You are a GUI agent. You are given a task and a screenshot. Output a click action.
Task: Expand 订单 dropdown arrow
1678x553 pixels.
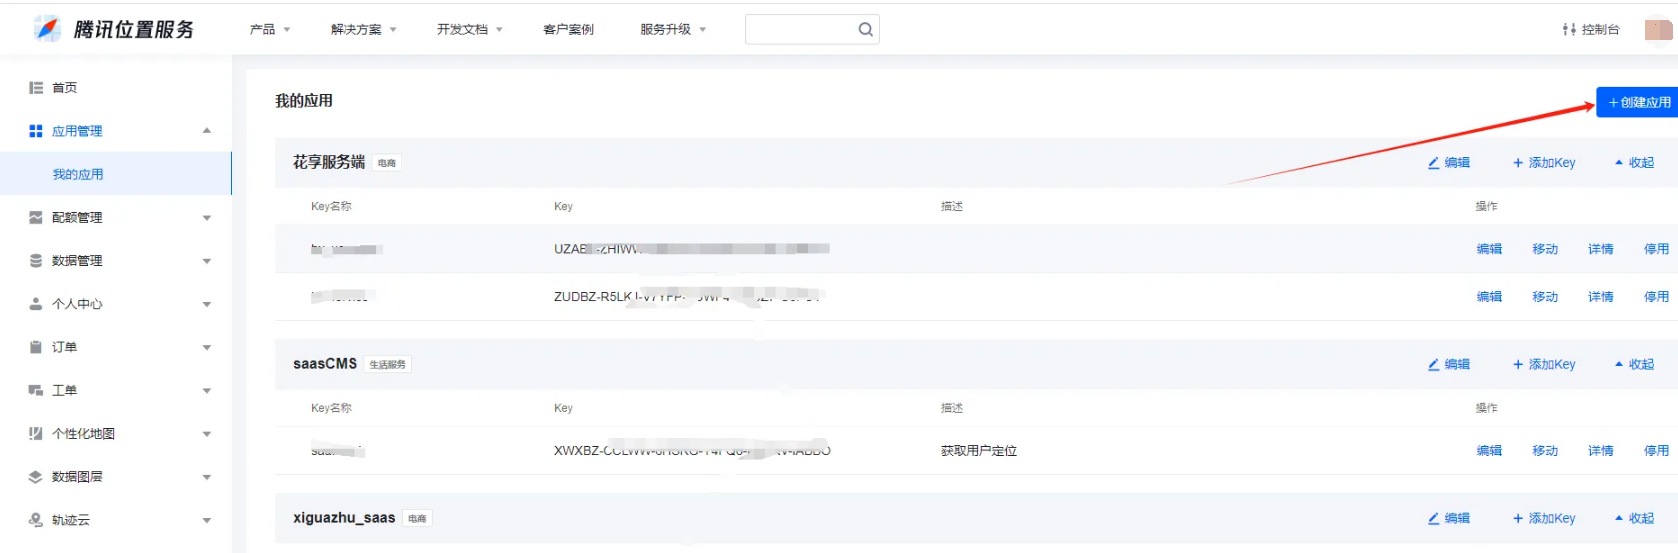tap(207, 348)
